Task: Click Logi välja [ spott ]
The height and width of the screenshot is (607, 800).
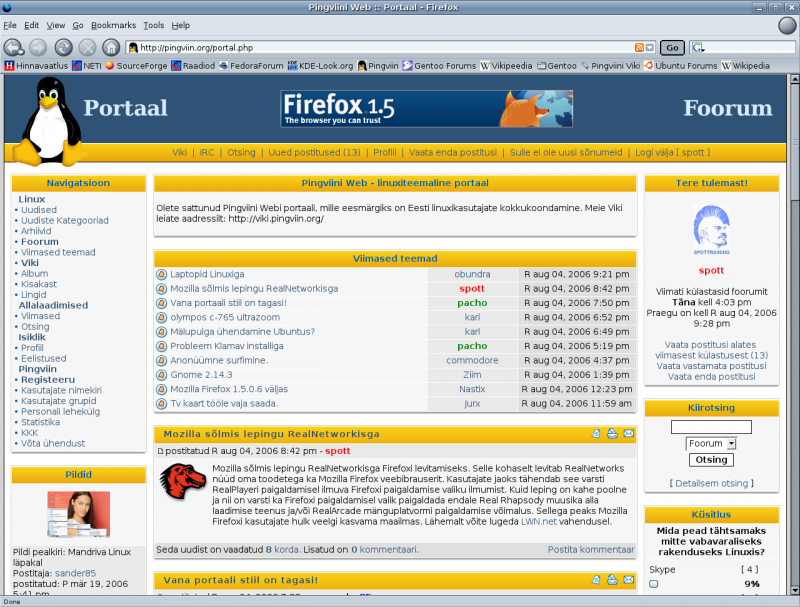Action: 672,152
